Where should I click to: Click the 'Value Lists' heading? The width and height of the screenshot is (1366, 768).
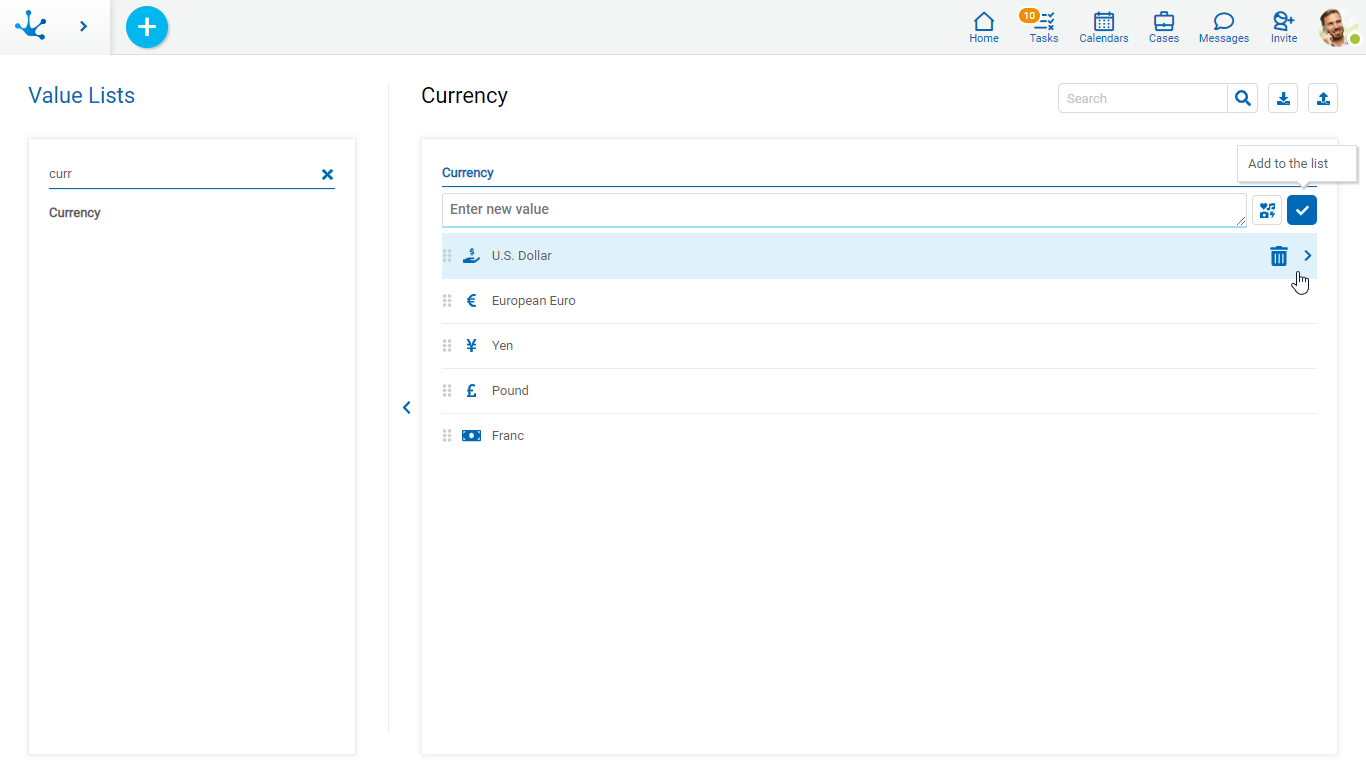(x=82, y=96)
